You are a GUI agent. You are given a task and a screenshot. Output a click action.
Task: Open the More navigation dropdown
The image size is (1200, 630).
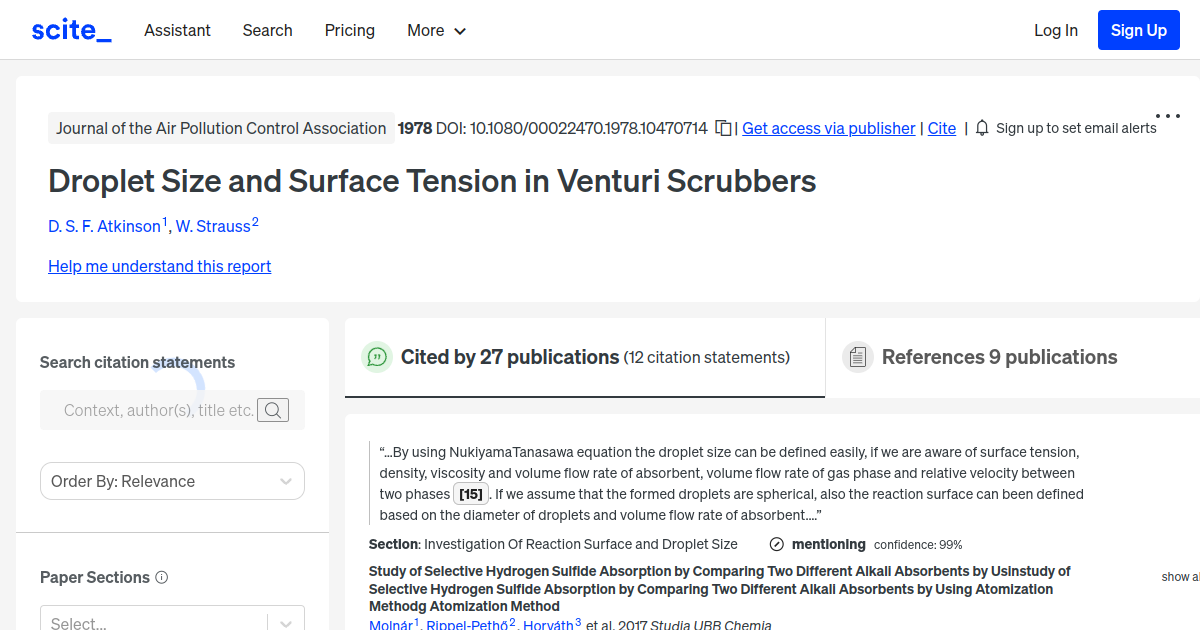(x=436, y=30)
